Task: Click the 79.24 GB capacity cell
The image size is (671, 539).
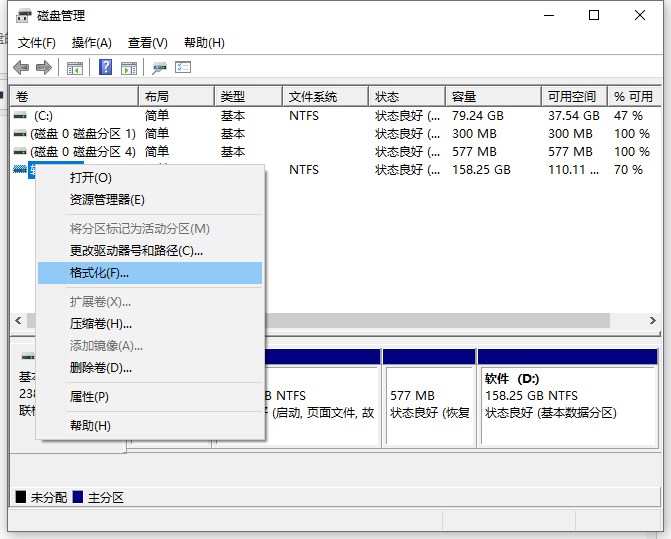Action: tap(478, 116)
